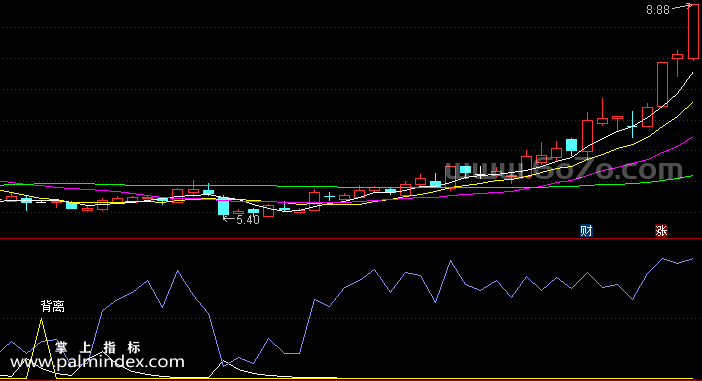Screen dimensions: 702x381
Task: Click the yellow divergence spike peak
Action: click(x=42, y=320)
